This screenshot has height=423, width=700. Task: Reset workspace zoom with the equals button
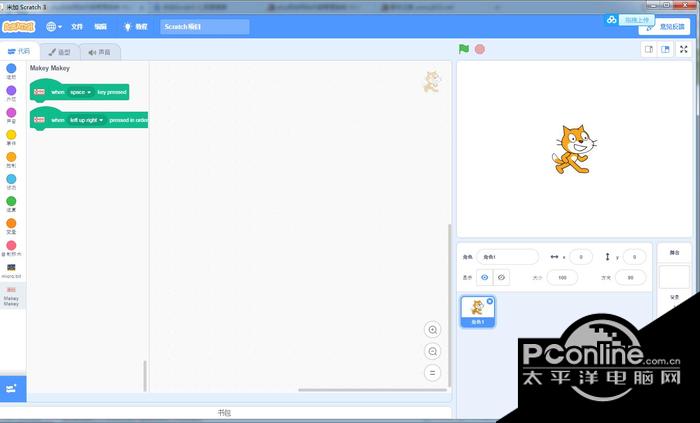pyautogui.click(x=432, y=373)
